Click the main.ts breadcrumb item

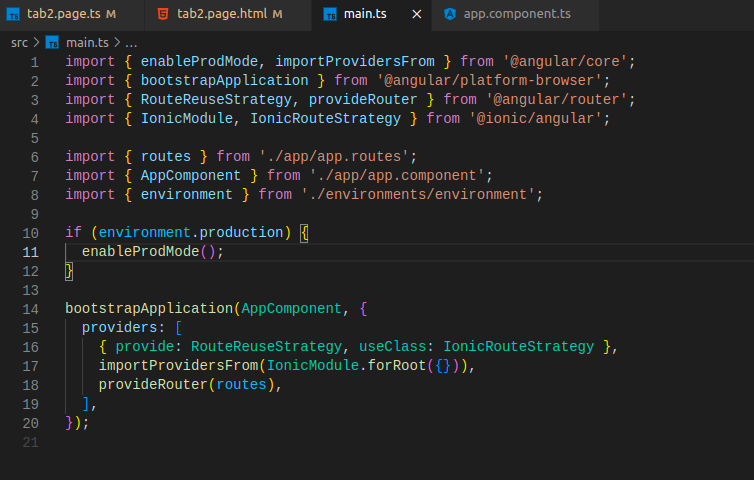[x=86, y=42]
